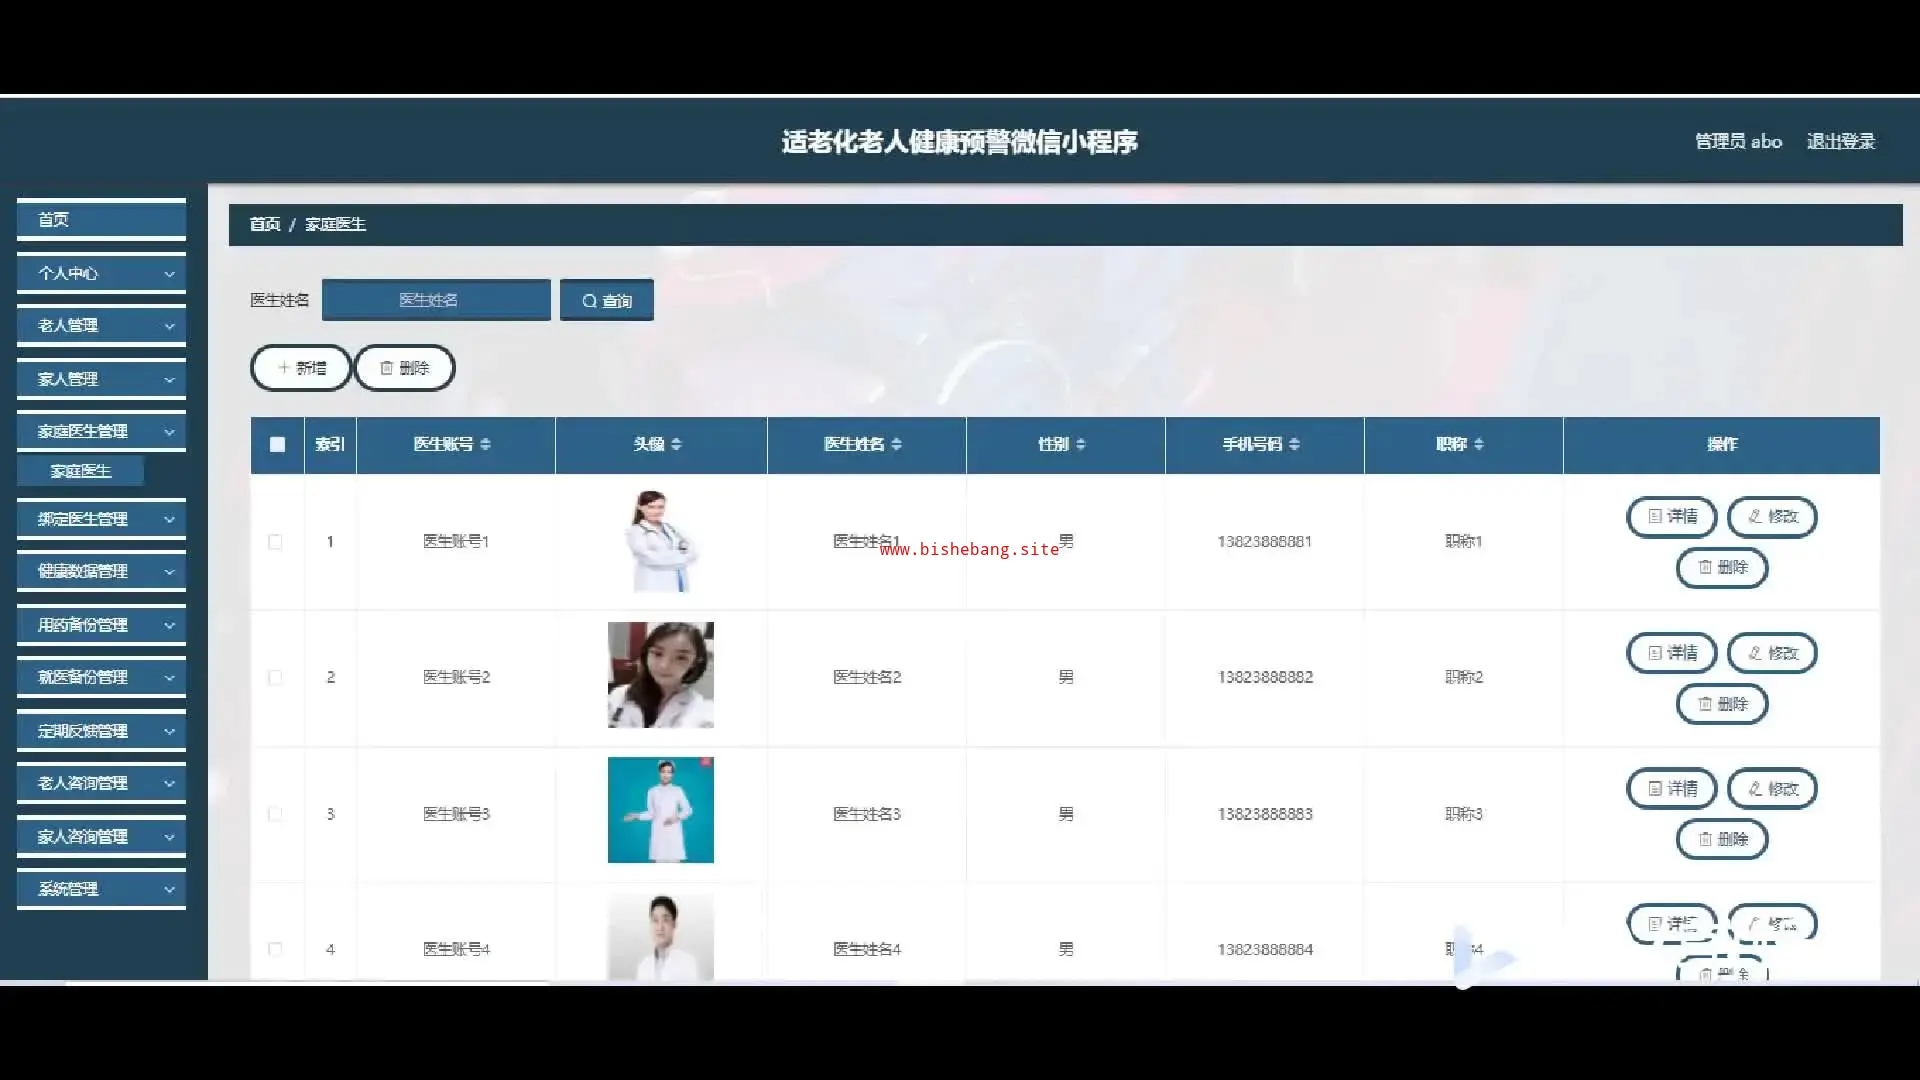1920x1080 pixels.
Task: Toggle select-all checkbox in table header
Action: pyautogui.click(x=277, y=444)
